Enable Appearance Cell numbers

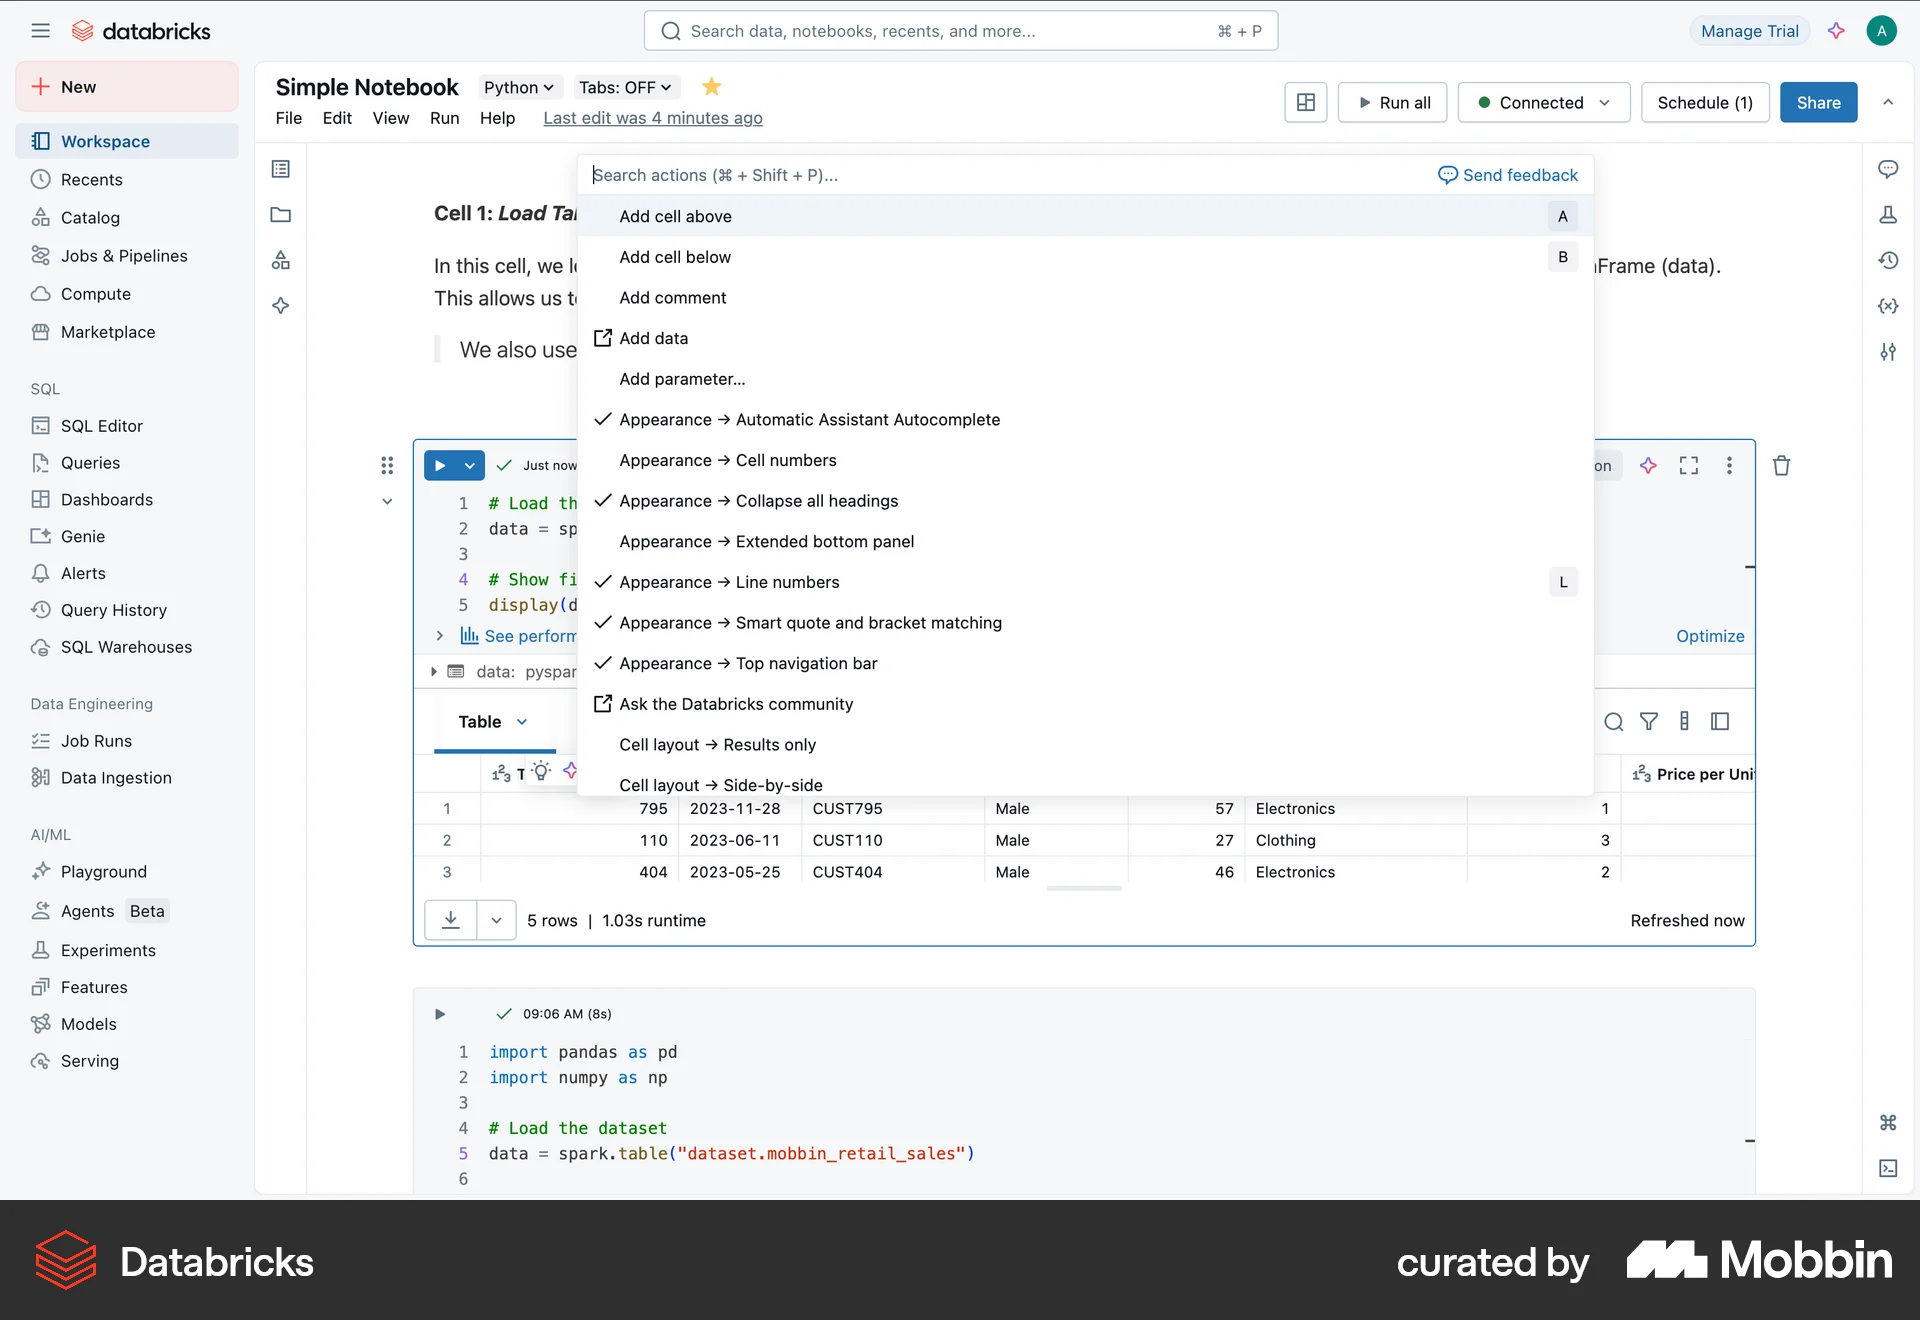coord(727,460)
